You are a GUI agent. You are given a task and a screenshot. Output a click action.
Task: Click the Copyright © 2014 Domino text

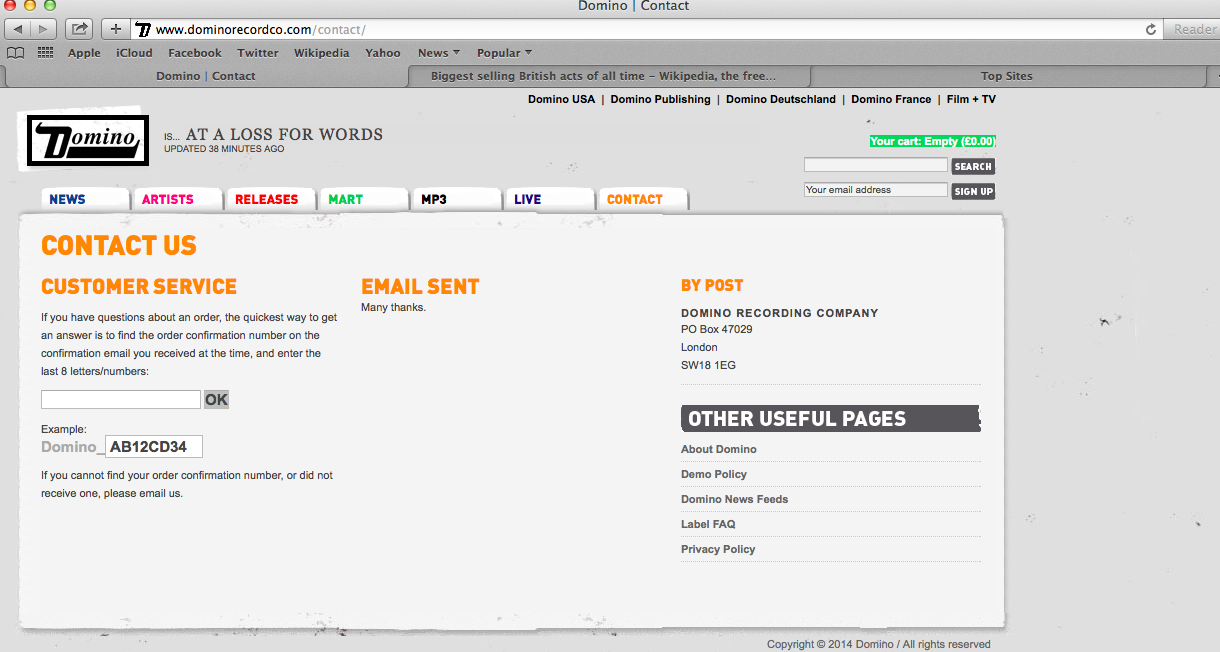tap(879, 644)
